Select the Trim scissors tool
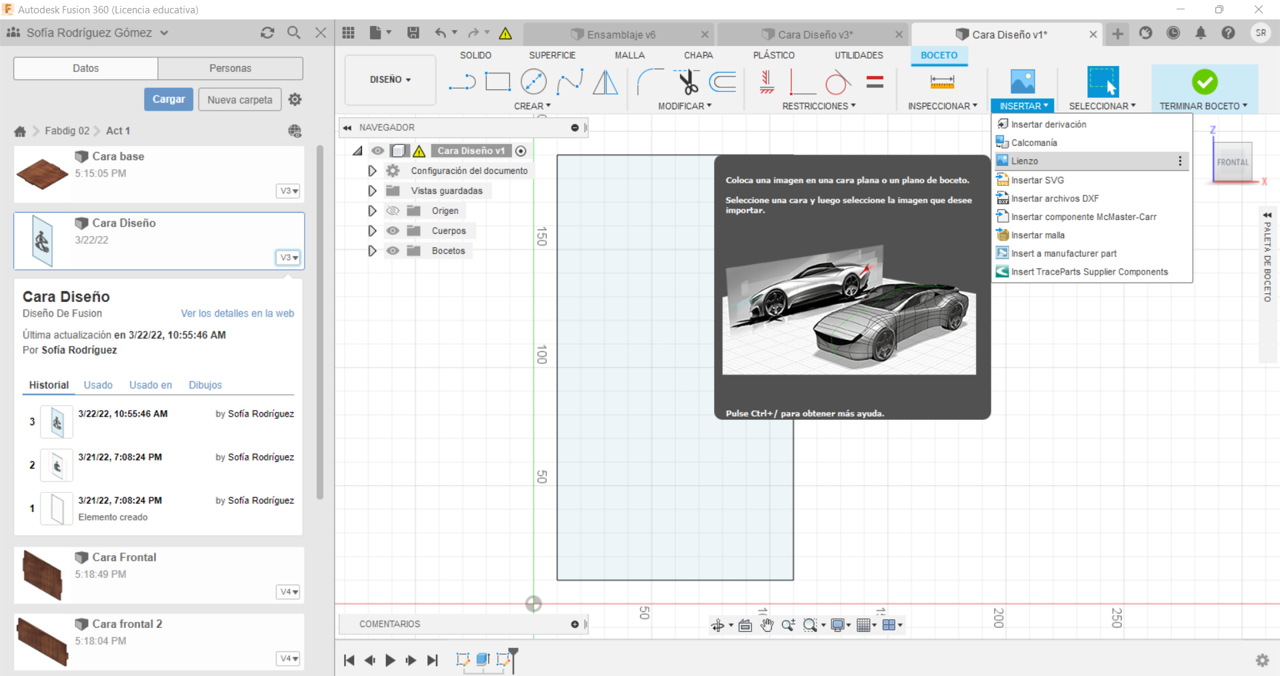 [687, 82]
